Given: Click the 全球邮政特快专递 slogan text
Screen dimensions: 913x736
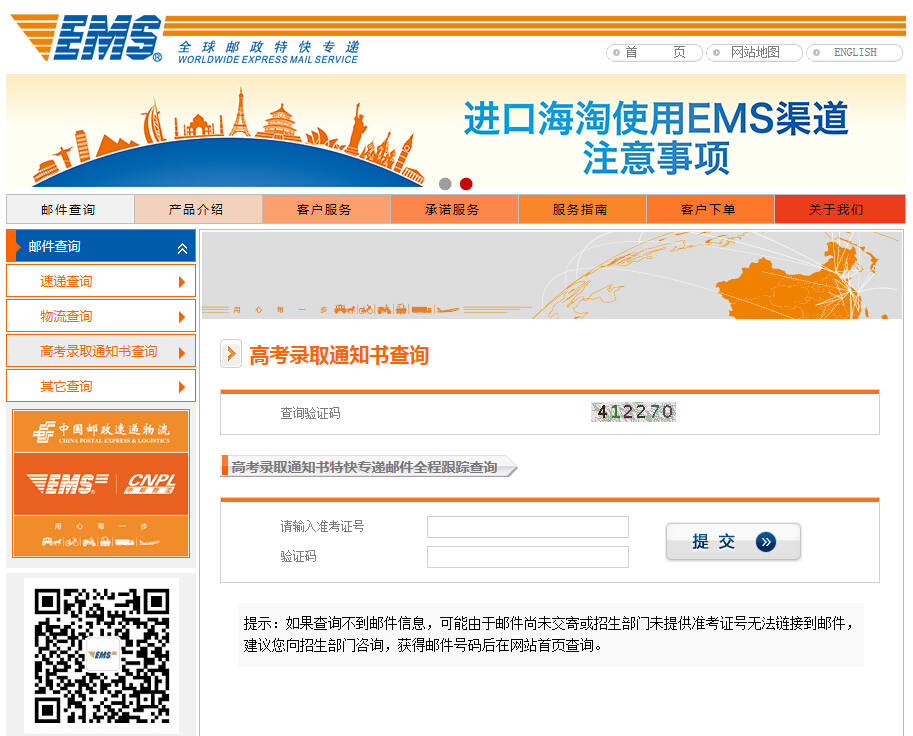Looking at the screenshot, I should (268, 47).
